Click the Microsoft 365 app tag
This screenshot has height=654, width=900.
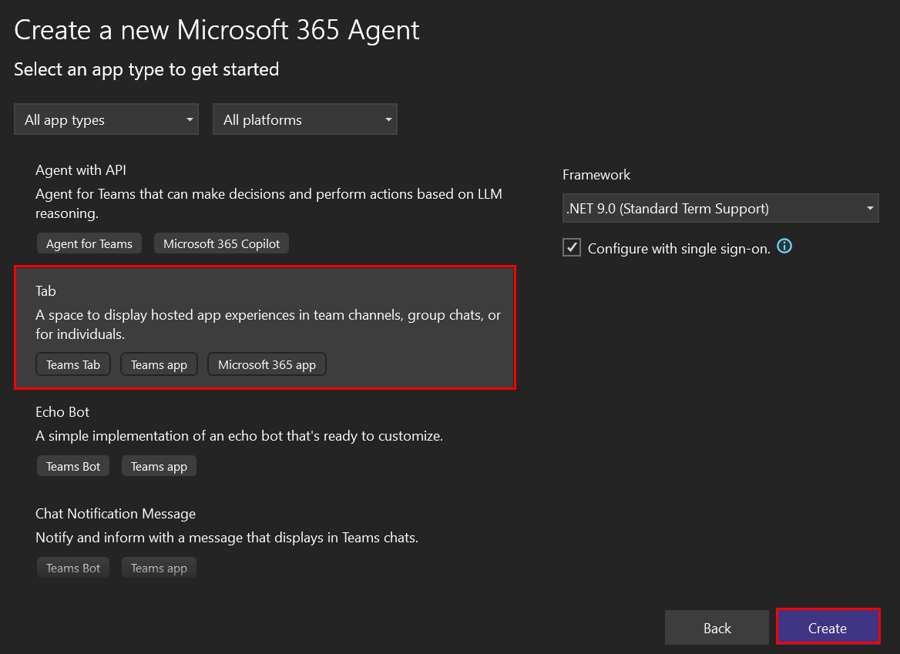point(267,365)
